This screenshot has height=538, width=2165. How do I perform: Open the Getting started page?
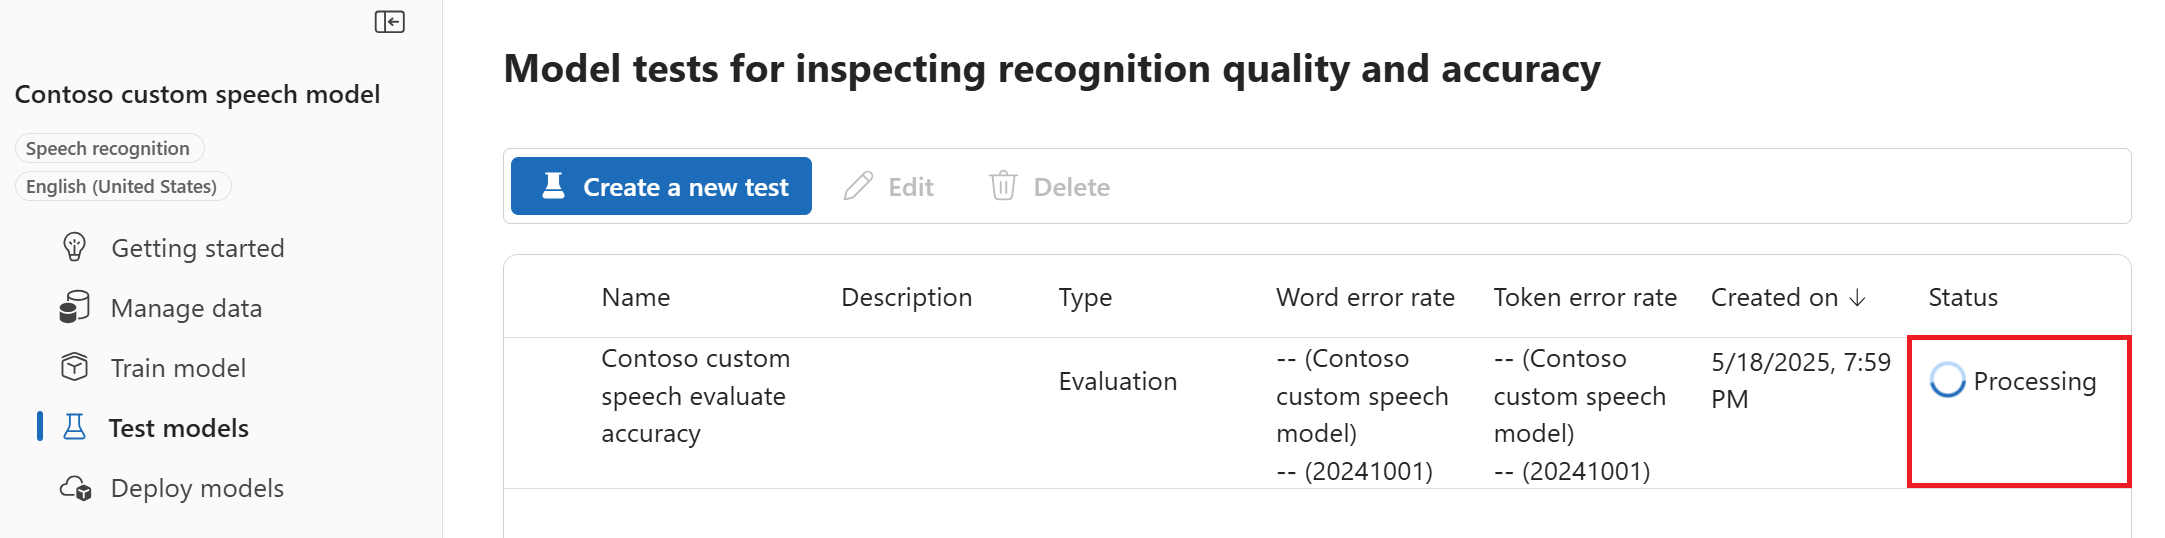coord(197,248)
